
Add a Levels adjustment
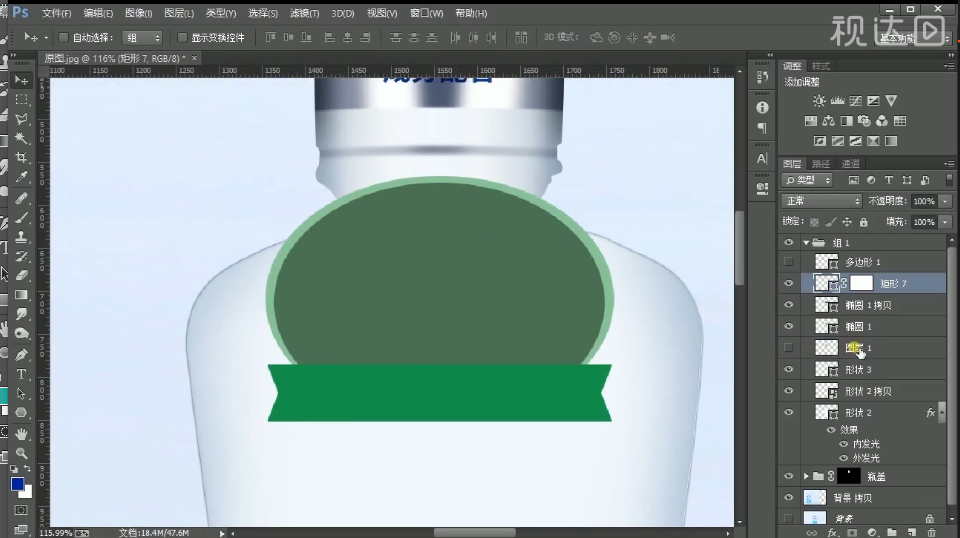click(x=837, y=101)
